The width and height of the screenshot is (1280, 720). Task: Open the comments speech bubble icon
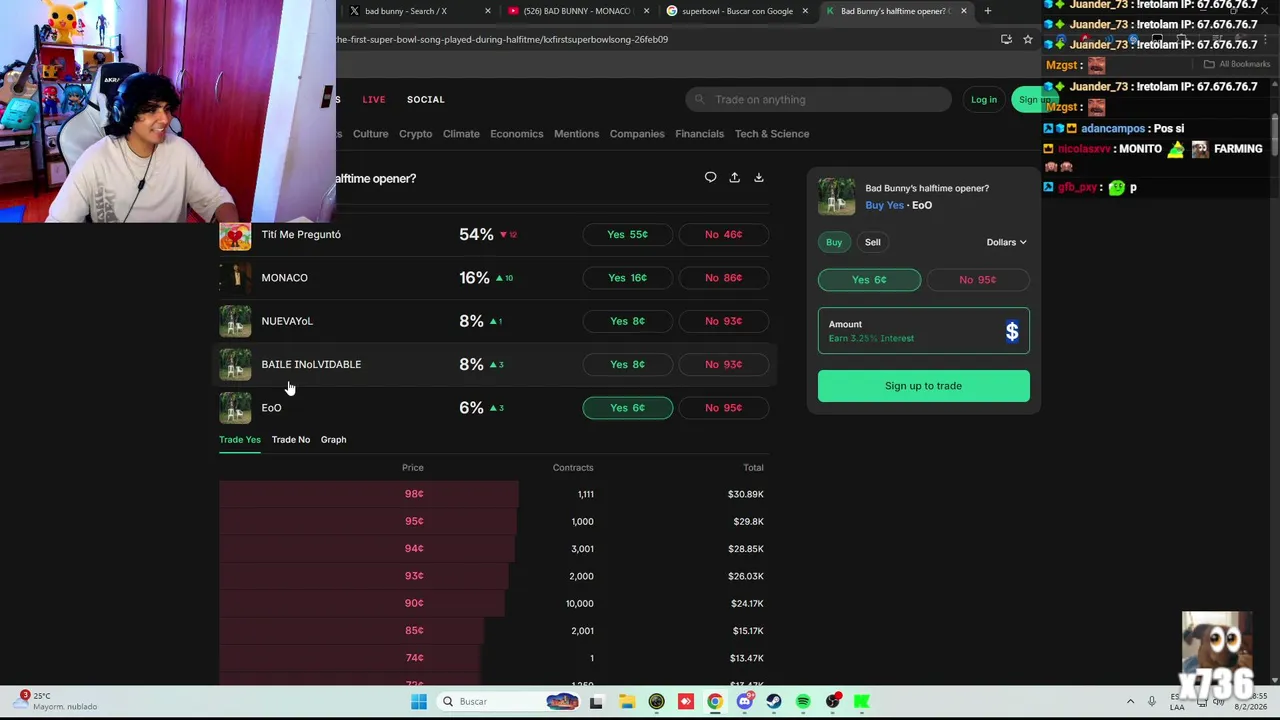click(710, 177)
